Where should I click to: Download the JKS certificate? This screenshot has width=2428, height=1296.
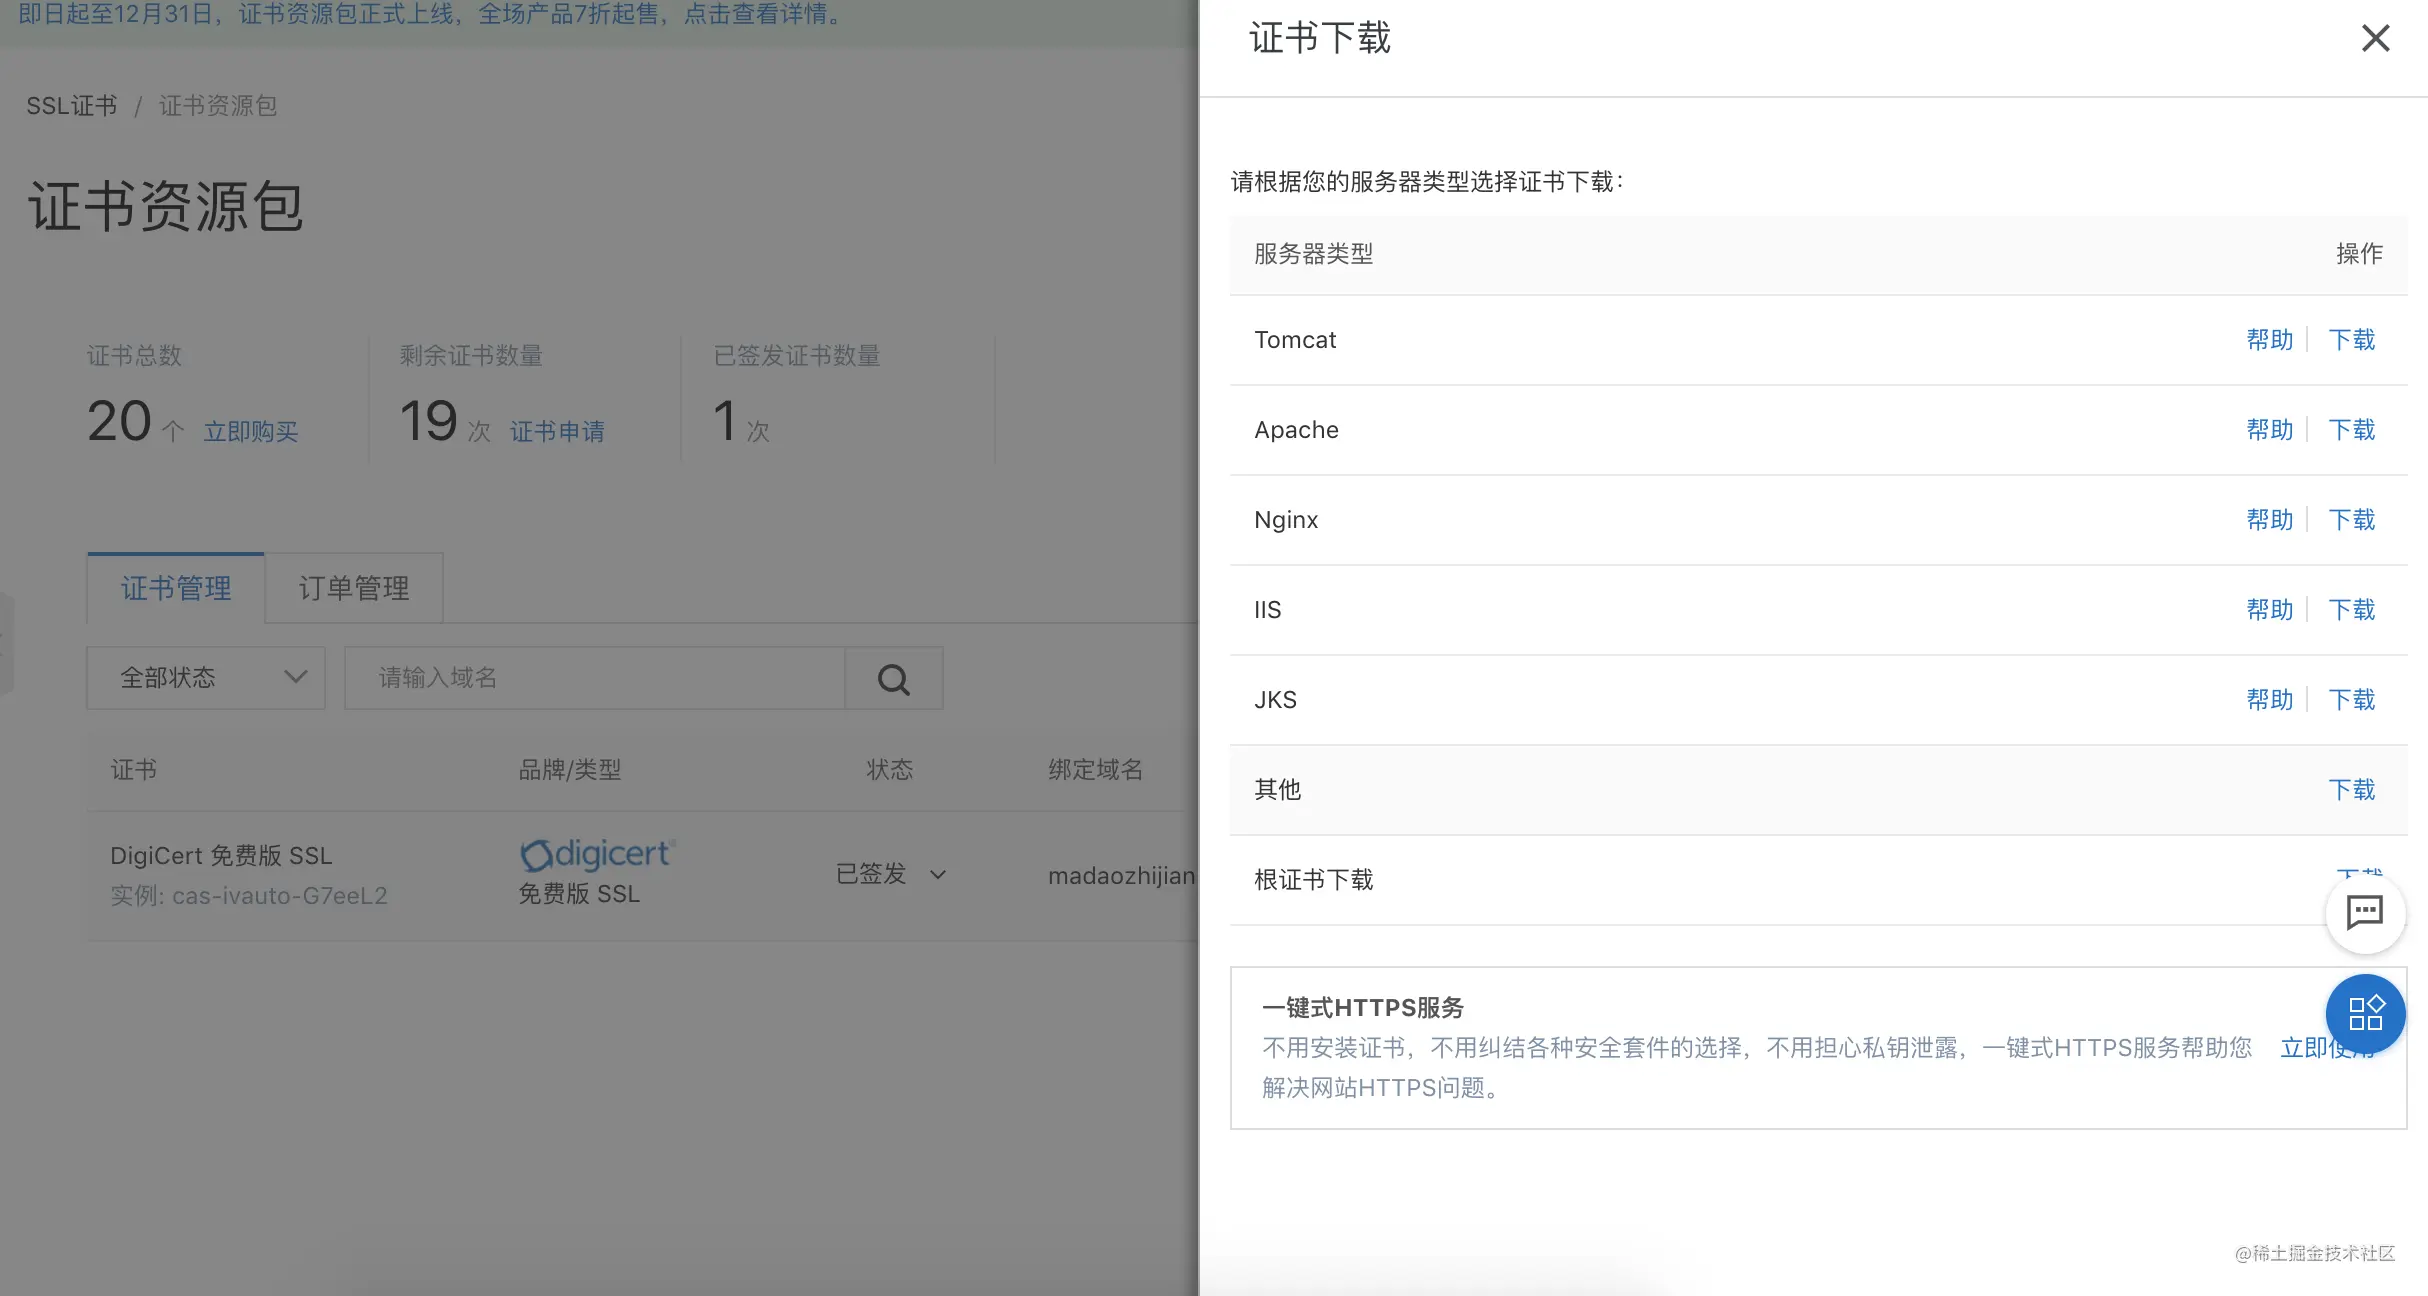tap(2351, 700)
